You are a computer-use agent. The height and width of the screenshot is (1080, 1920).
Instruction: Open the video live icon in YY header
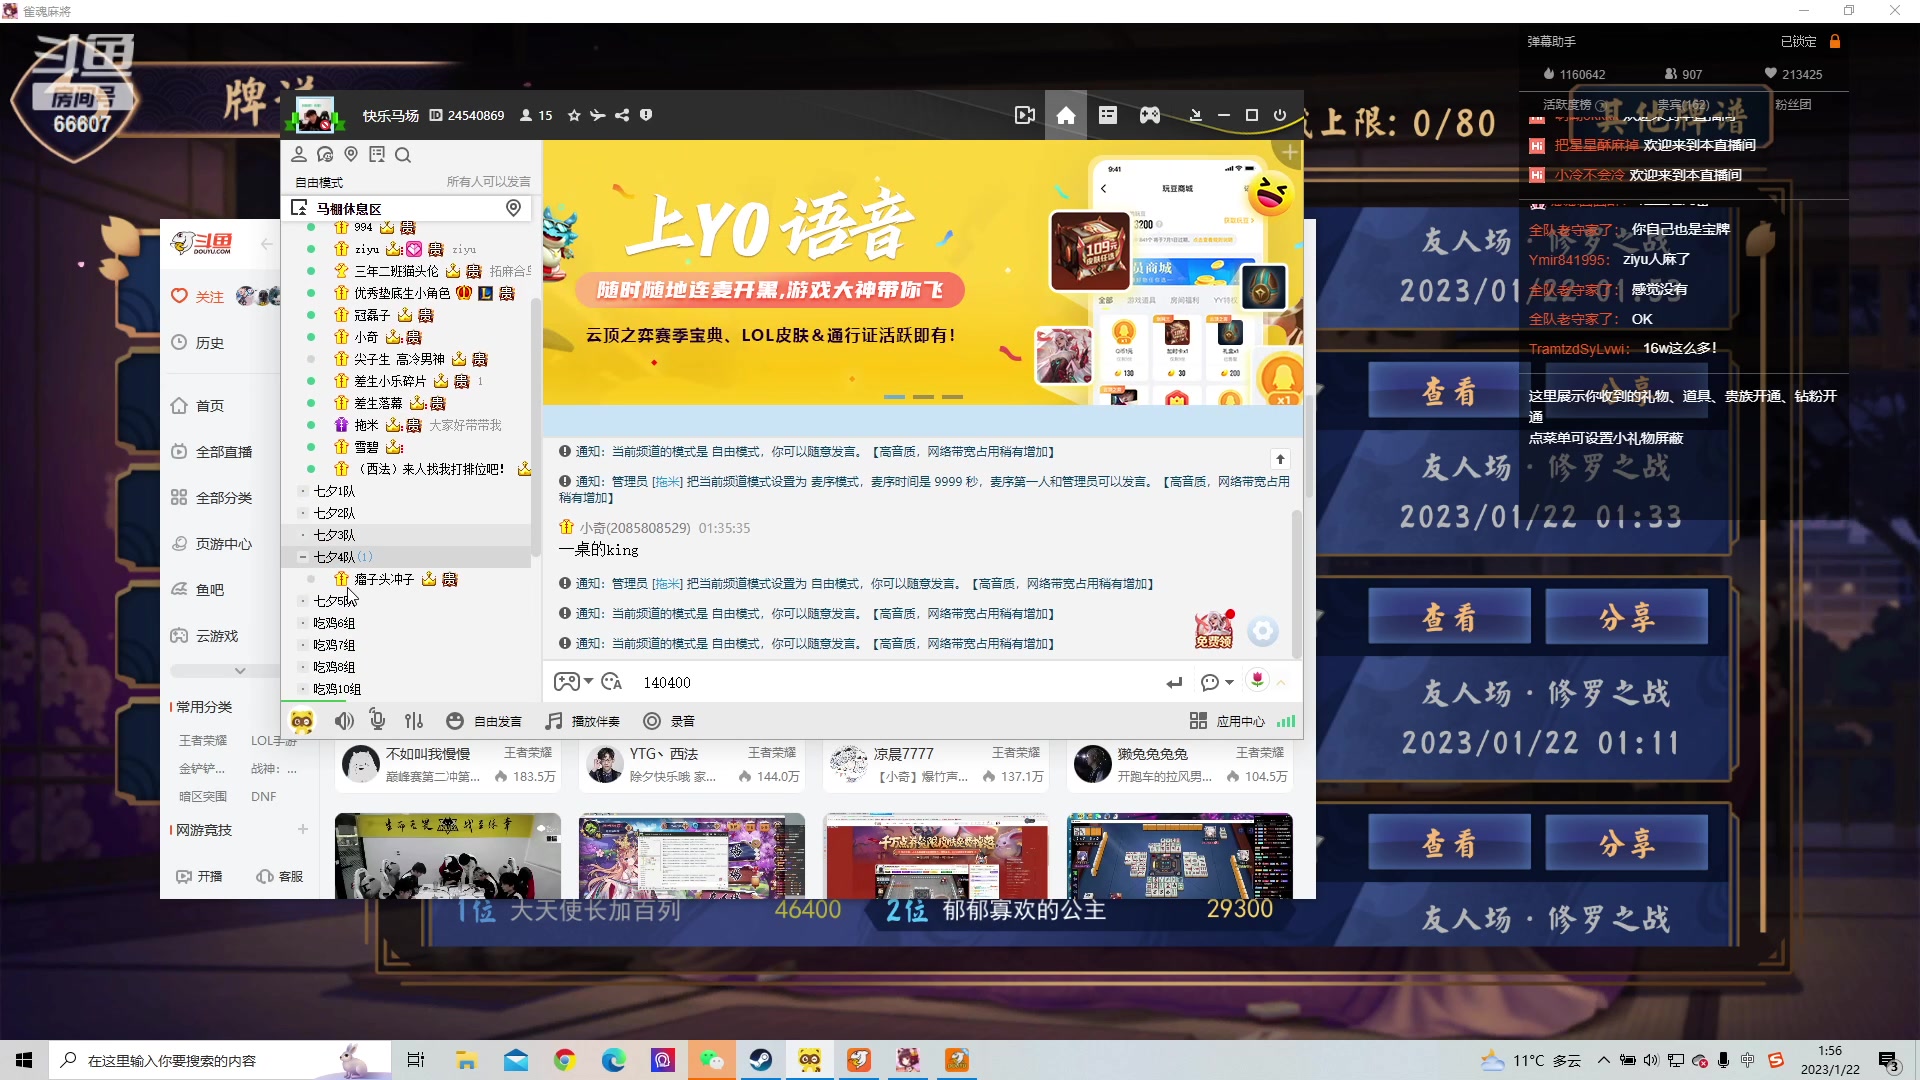pos(1024,115)
